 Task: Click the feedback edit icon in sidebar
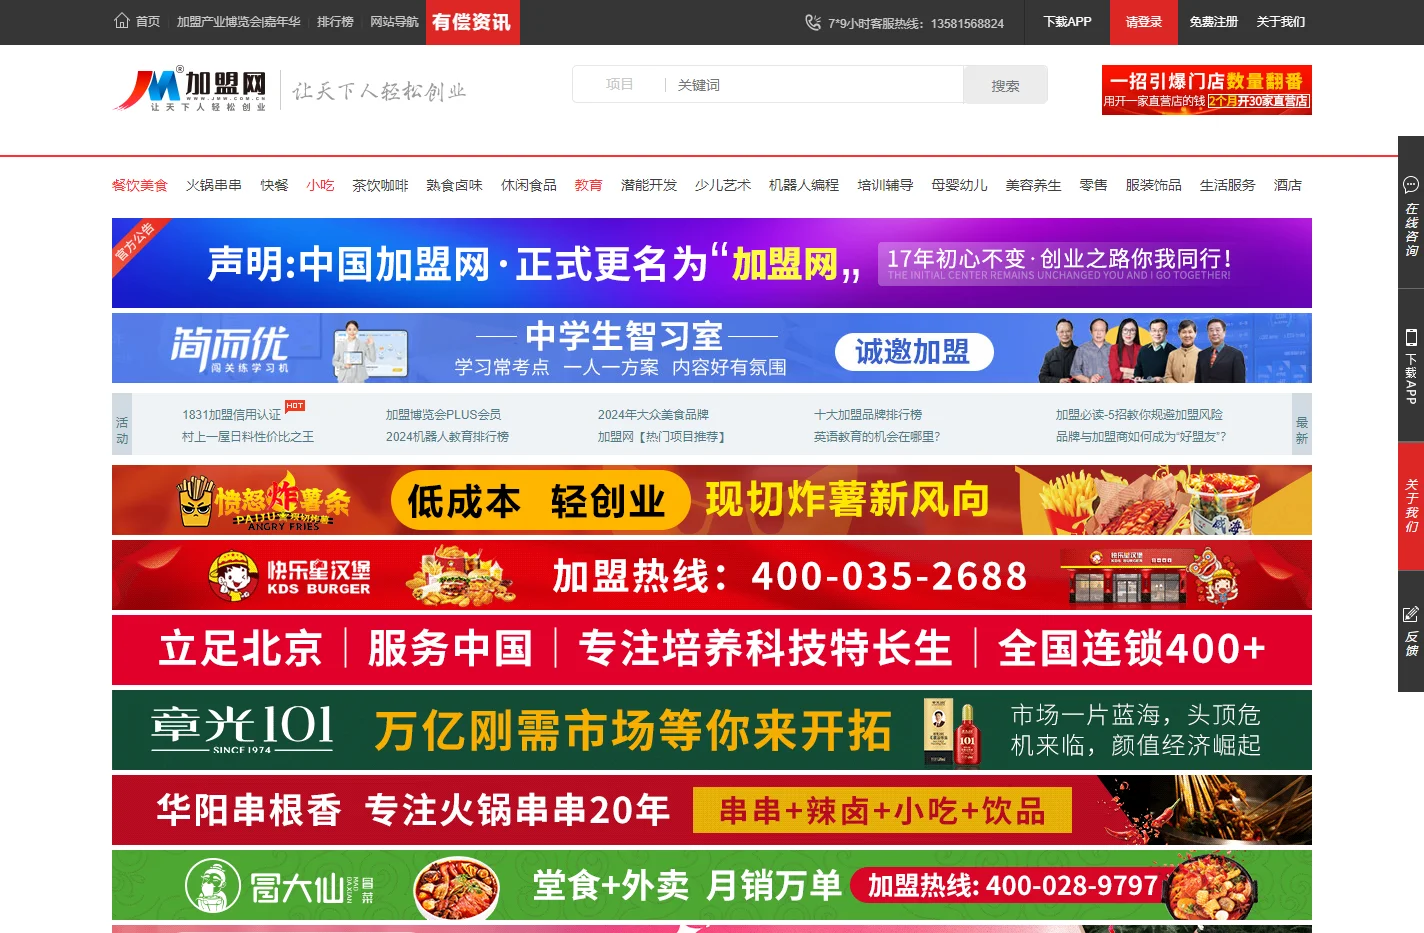tap(1411, 614)
